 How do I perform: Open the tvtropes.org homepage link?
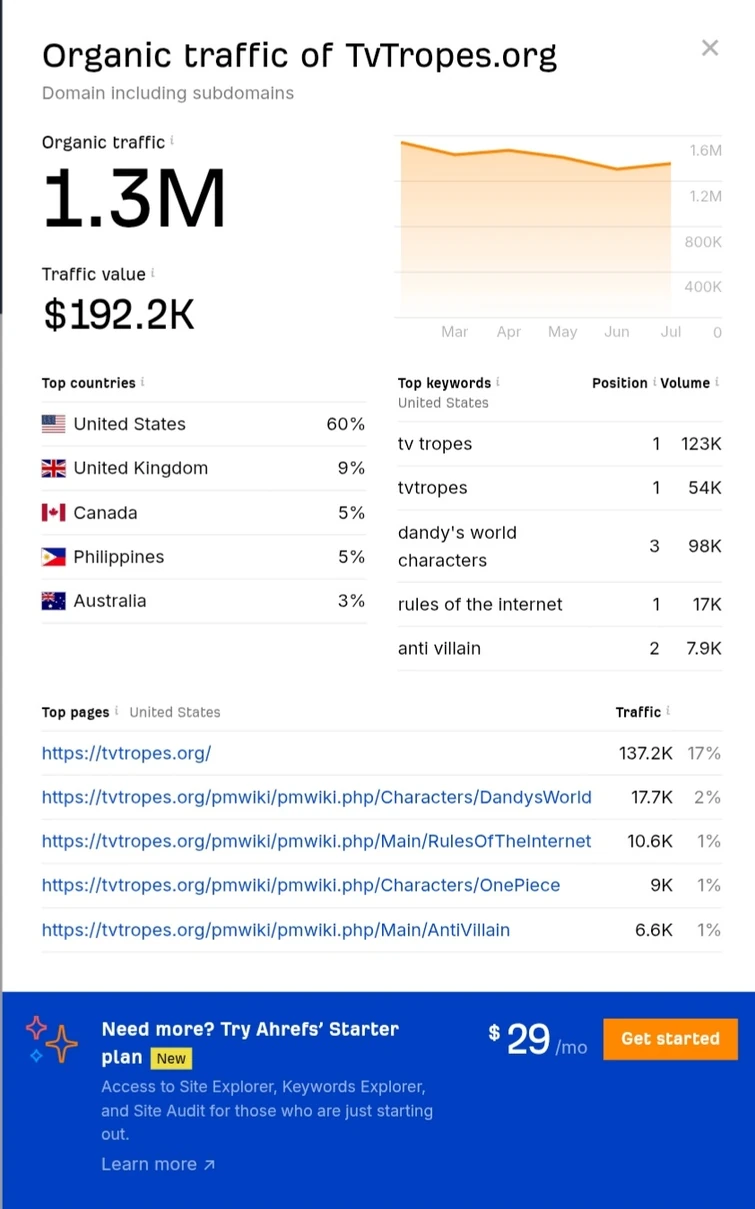pyautogui.click(x=126, y=753)
